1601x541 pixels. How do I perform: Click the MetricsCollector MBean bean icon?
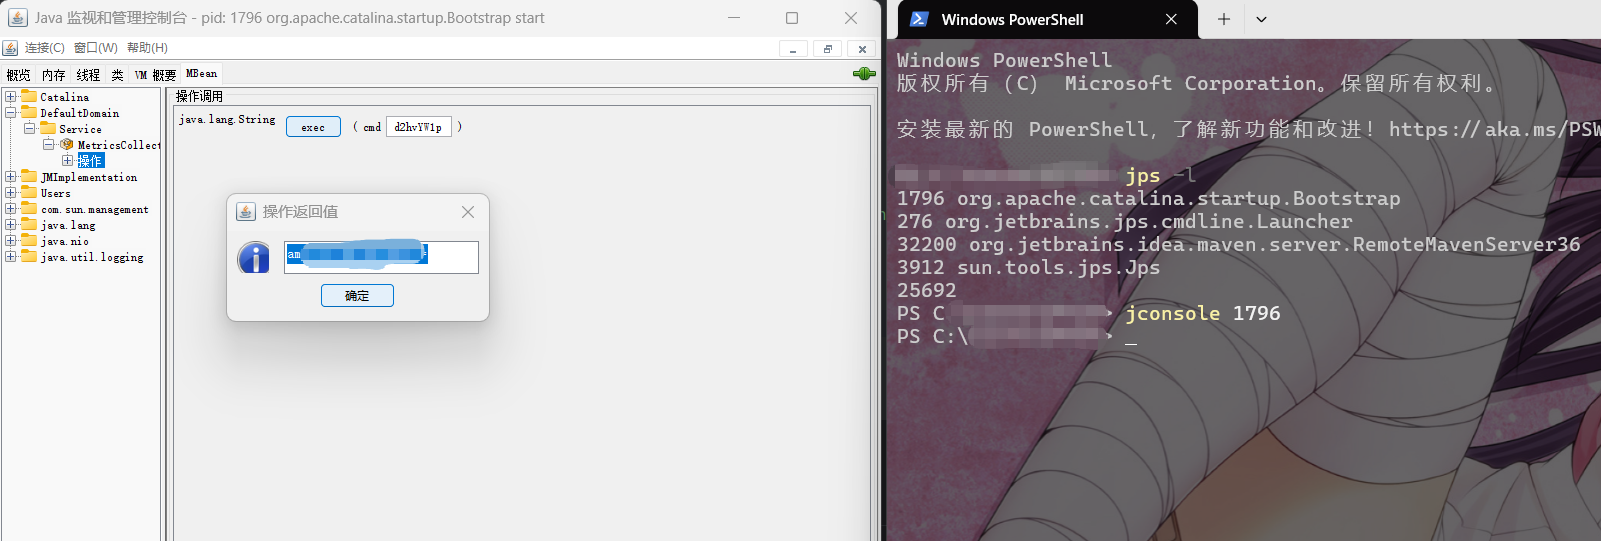pos(67,145)
